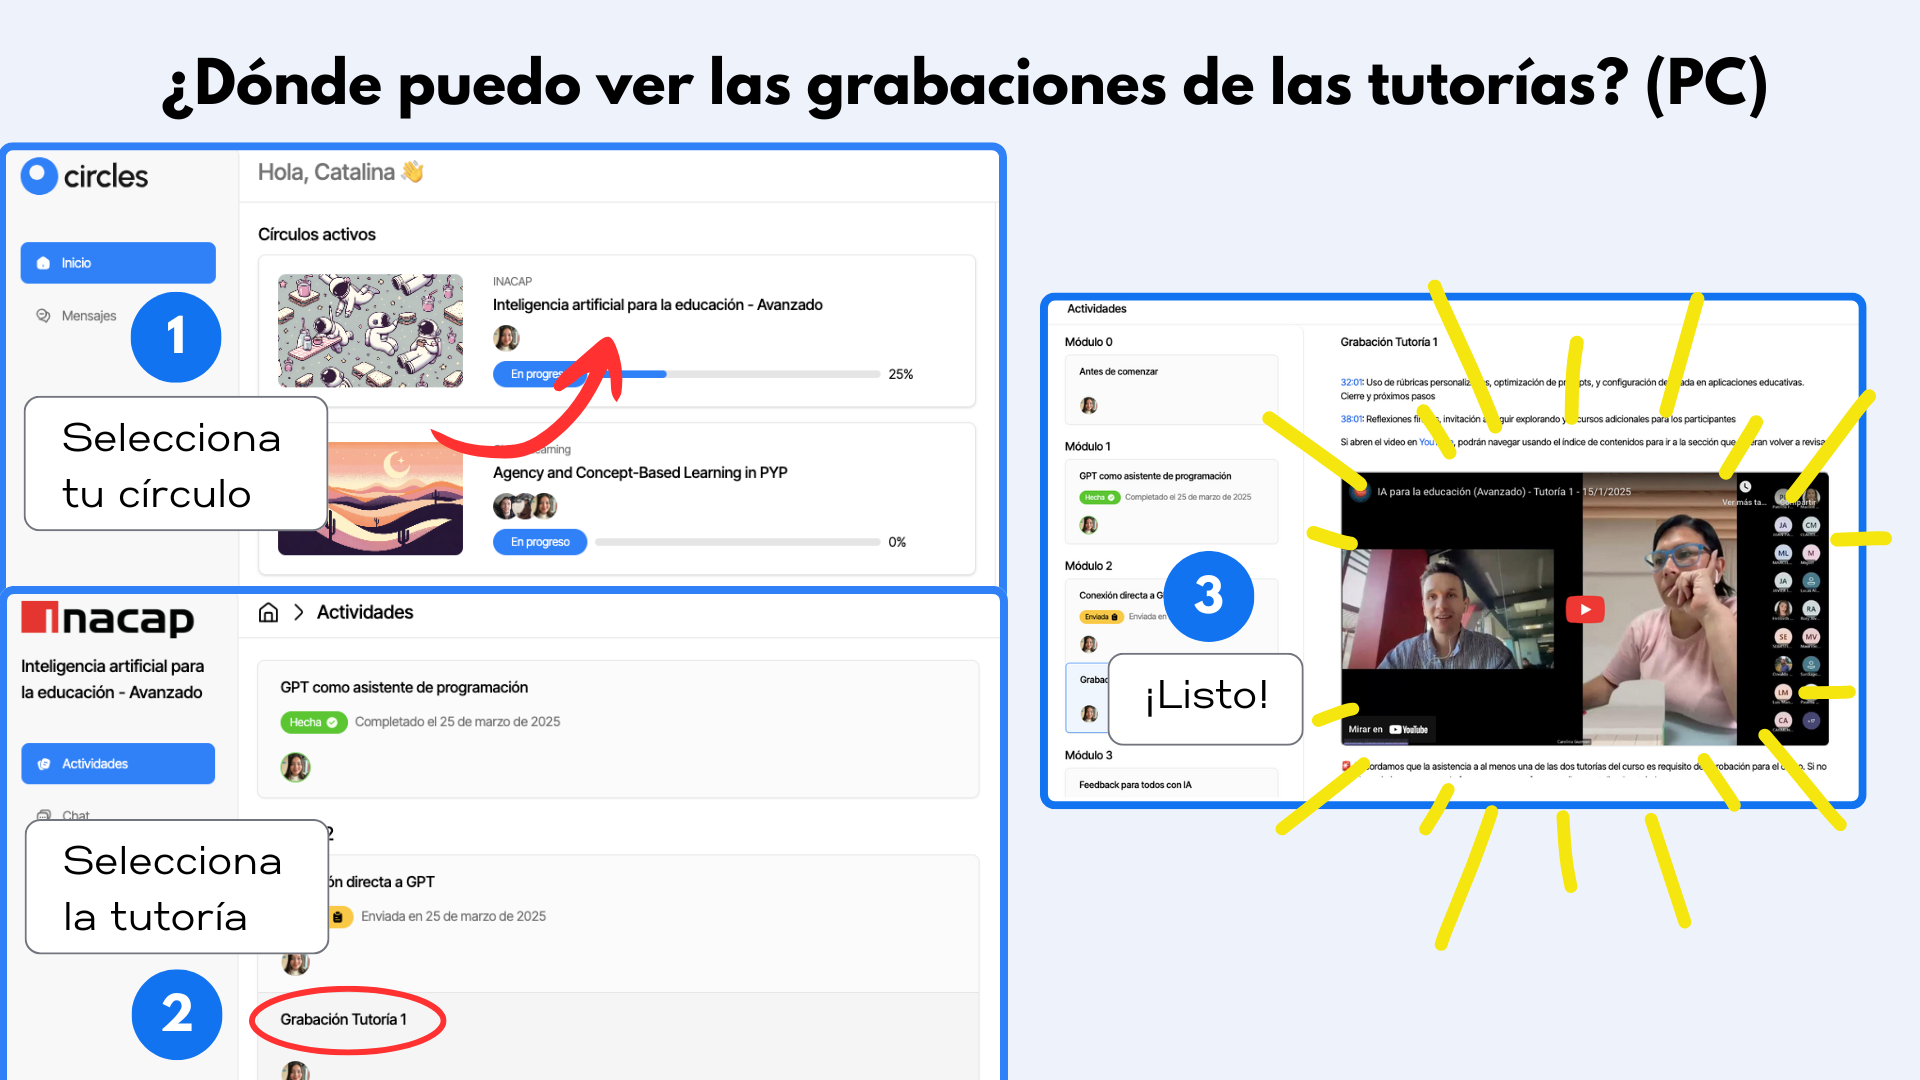Screen dimensions: 1920x1080
Task: Open Agency and Concept-Based Learning in PYP
Action: point(640,473)
